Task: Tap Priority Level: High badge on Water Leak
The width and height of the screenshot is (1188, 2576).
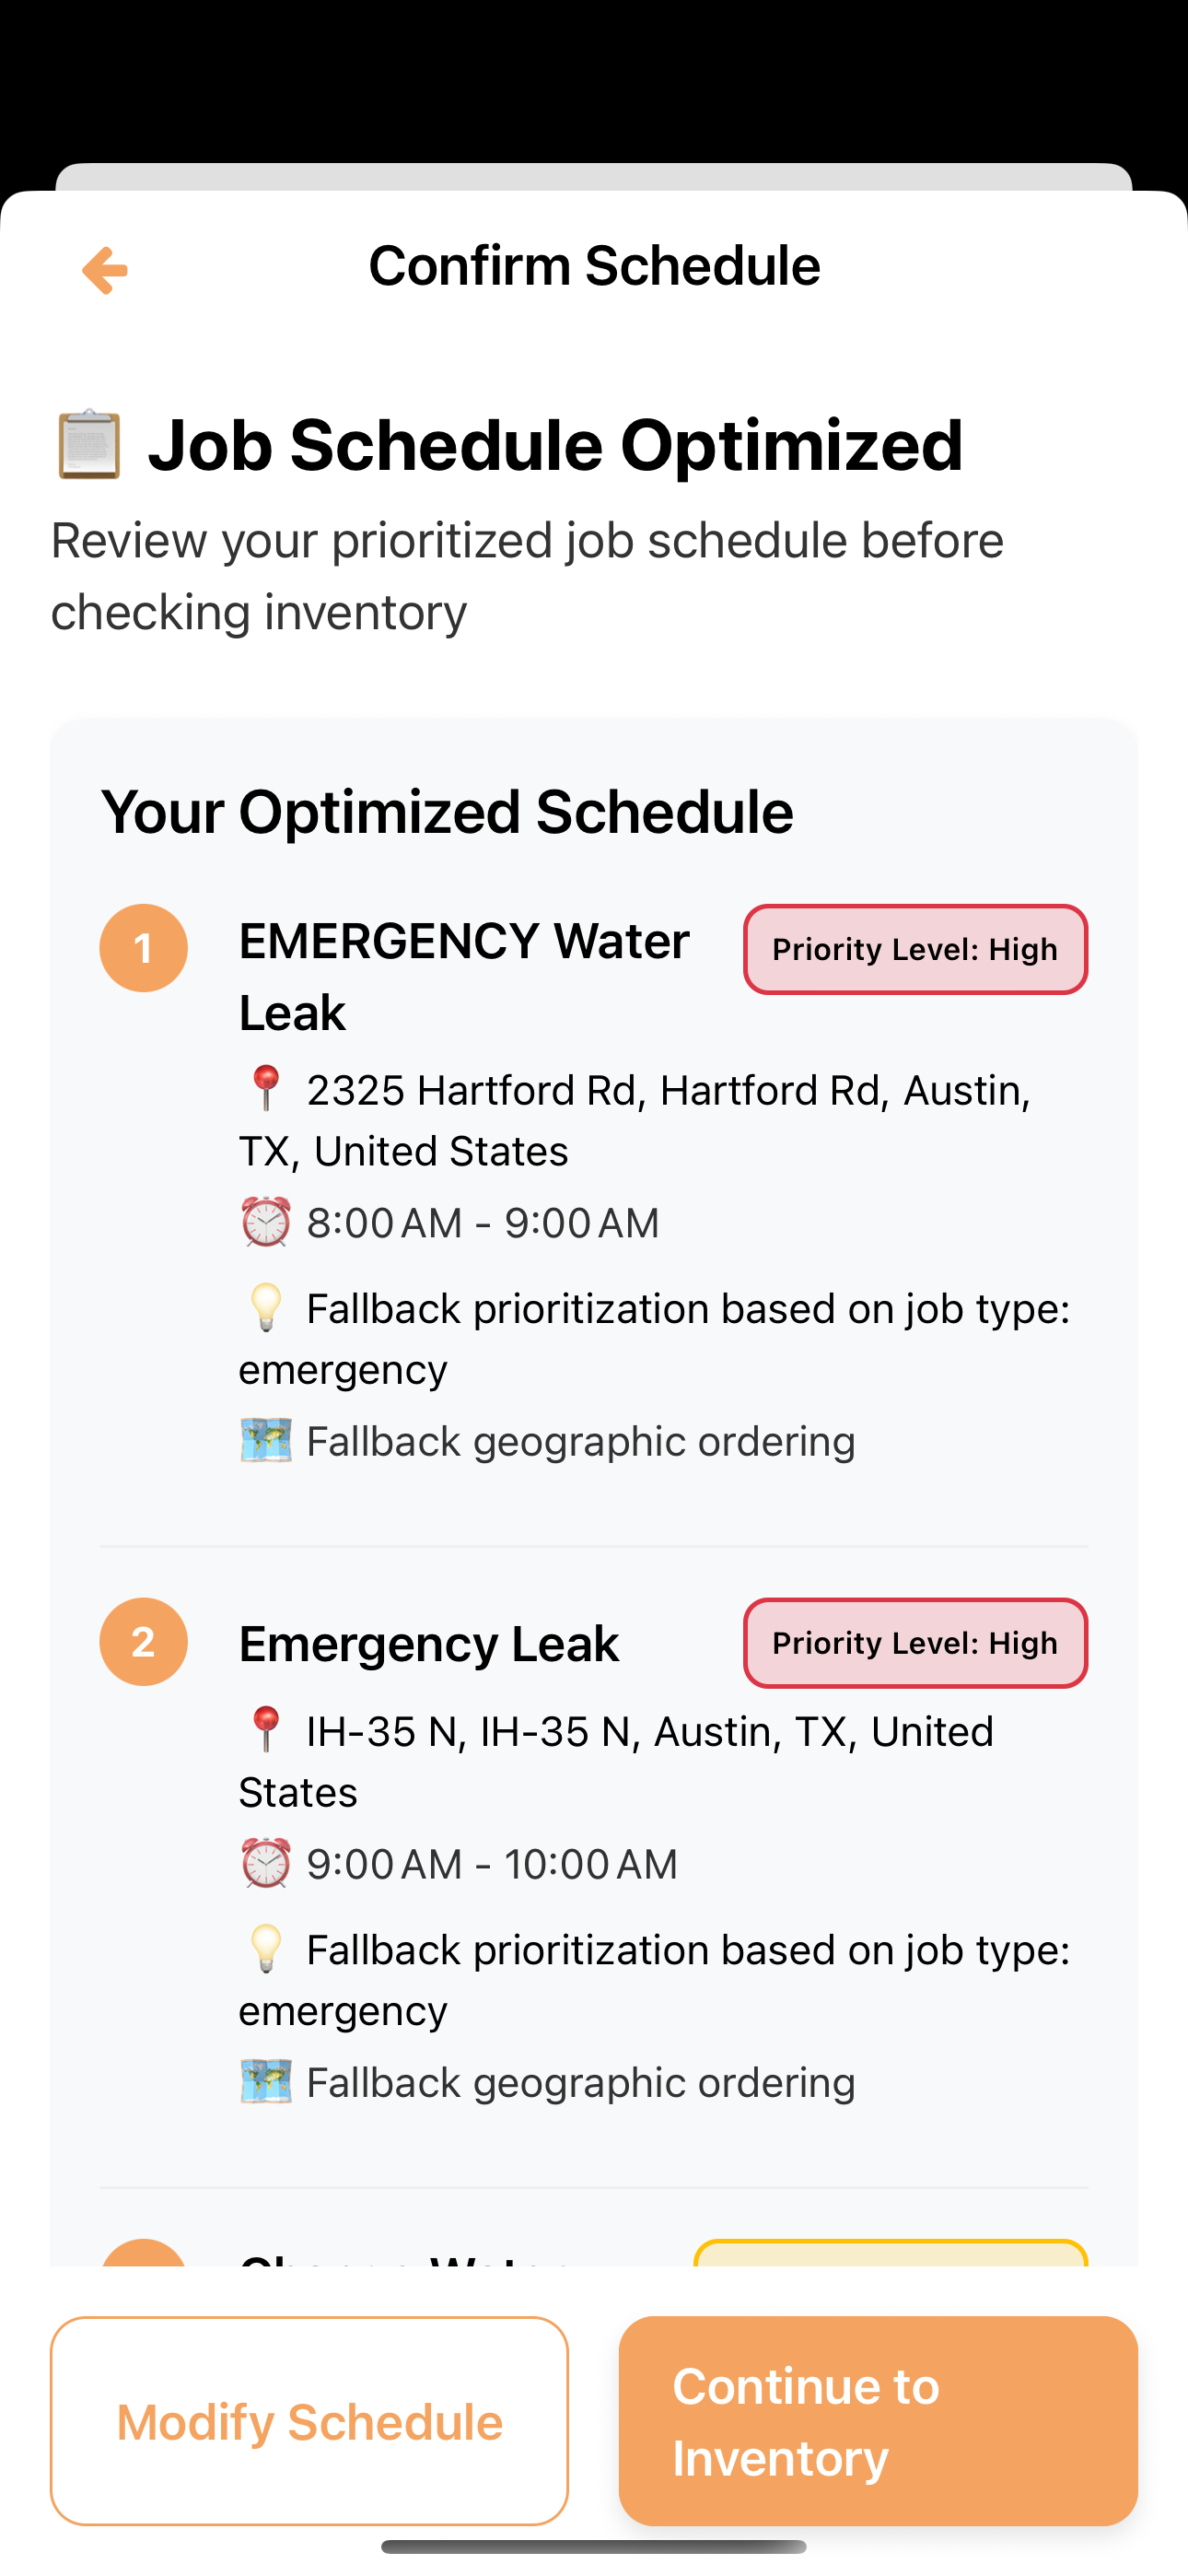Action: tap(915, 949)
